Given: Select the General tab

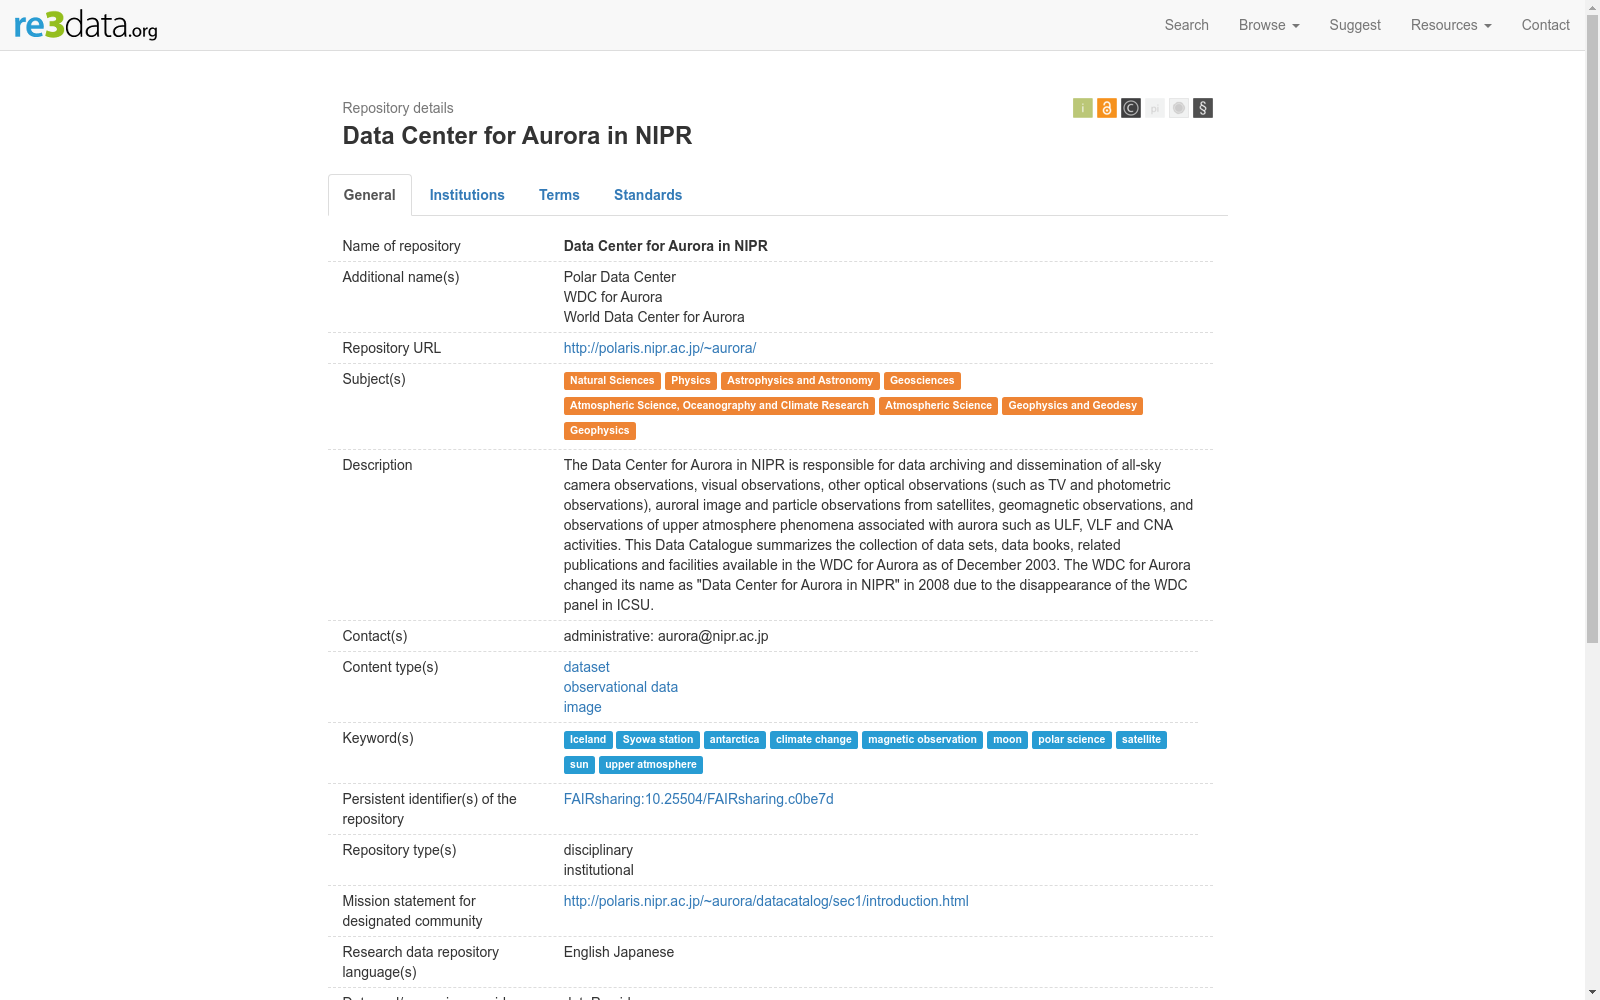Looking at the screenshot, I should pyautogui.click(x=370, y=195).
